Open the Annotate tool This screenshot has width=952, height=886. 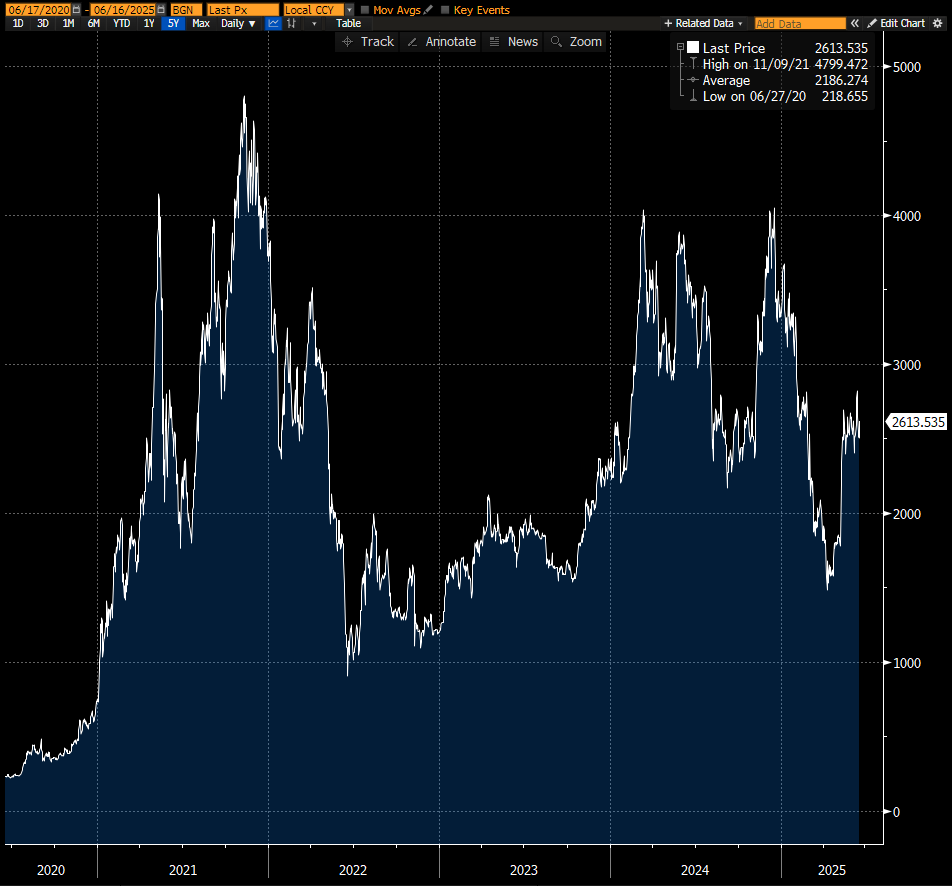tap(440, 41)
